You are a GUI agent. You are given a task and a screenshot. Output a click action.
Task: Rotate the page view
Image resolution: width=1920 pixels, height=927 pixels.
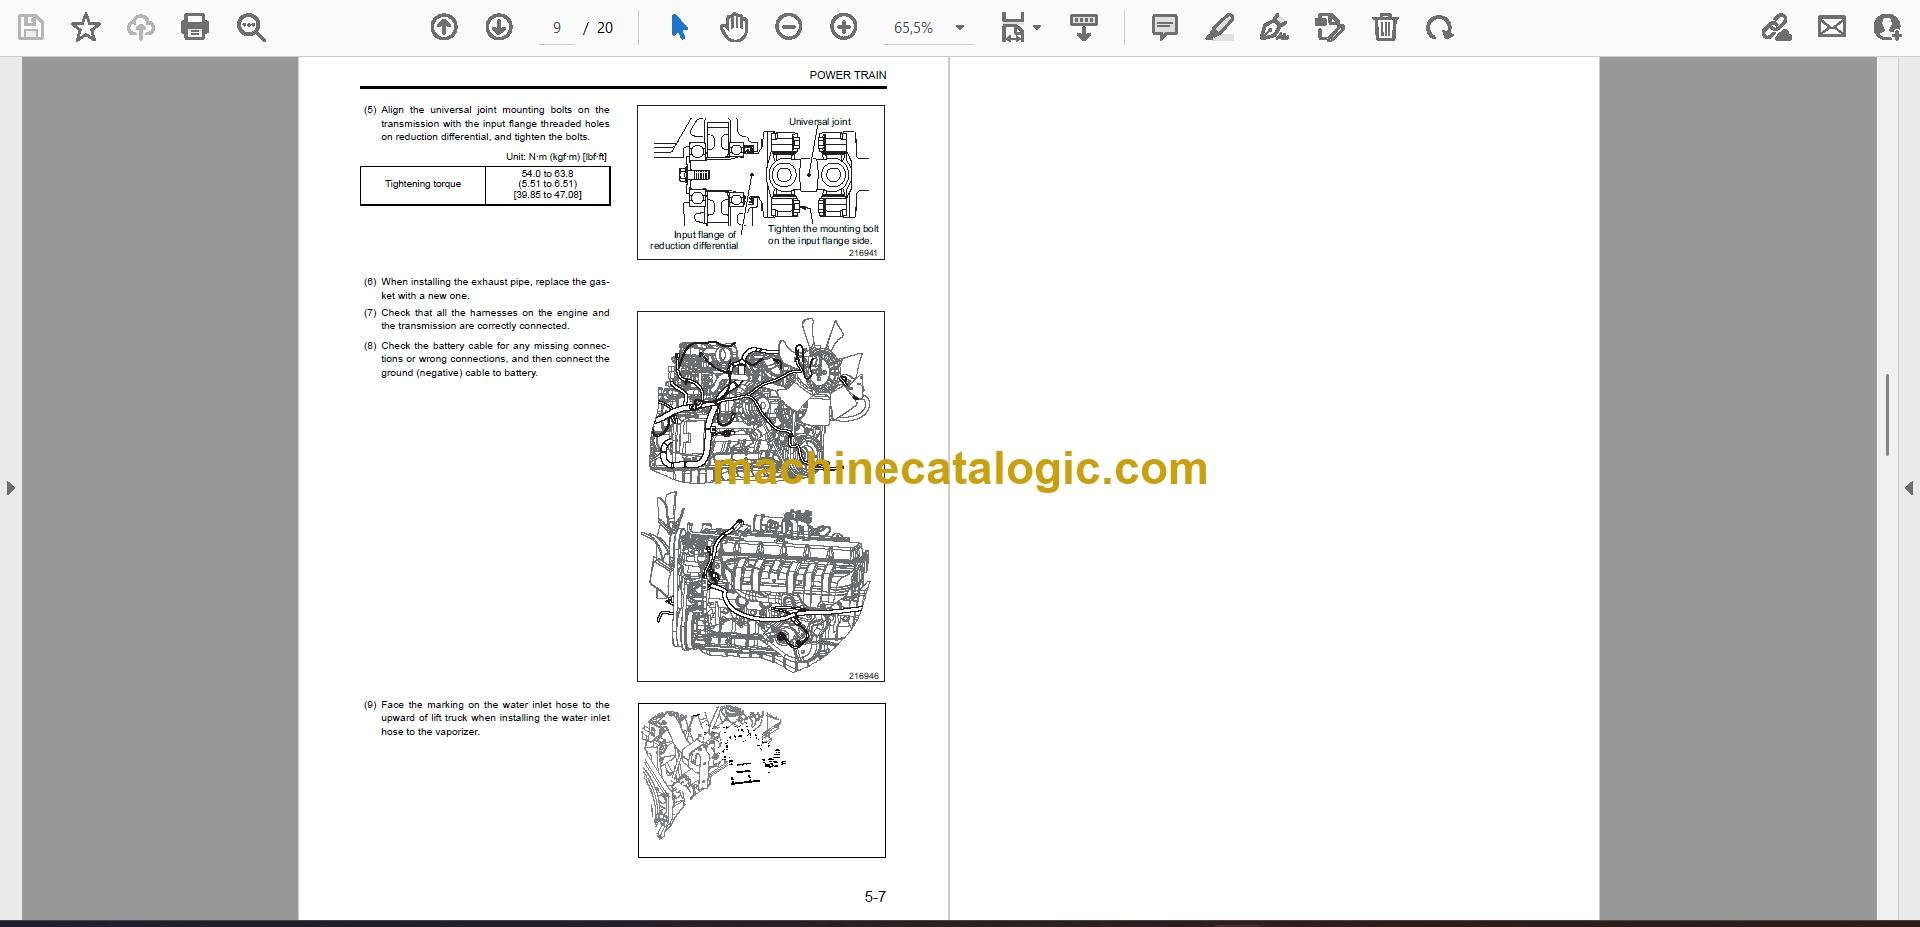click(x=1440, y=27)
